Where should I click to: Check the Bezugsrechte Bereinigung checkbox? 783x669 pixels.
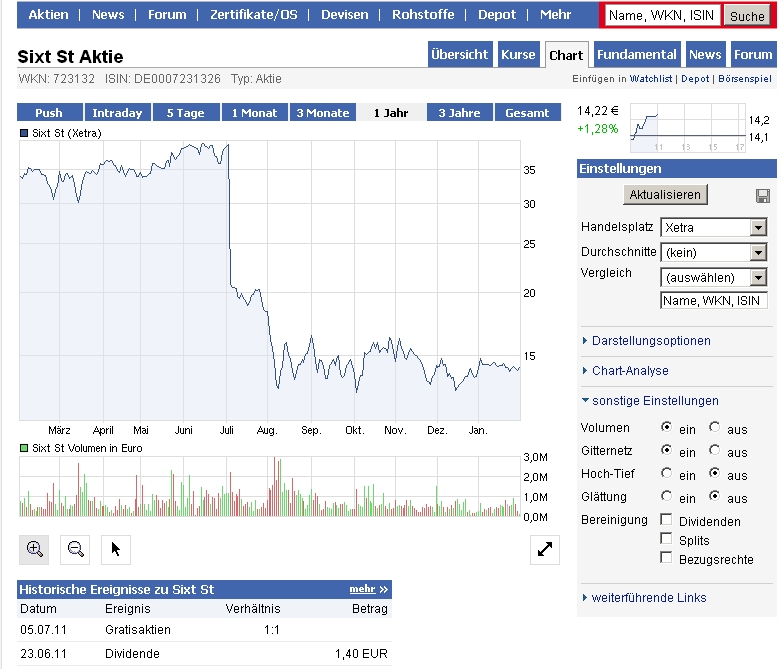666,557
